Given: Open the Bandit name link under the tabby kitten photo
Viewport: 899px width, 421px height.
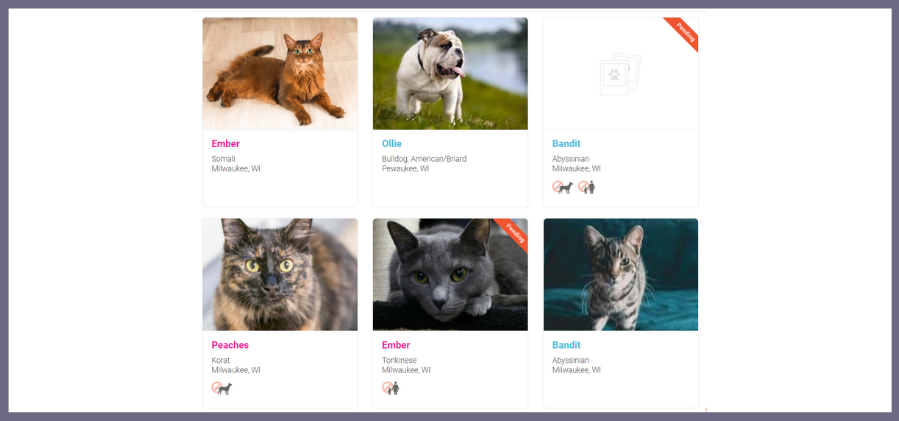Looking at the screenshot, I should [566, 345].
